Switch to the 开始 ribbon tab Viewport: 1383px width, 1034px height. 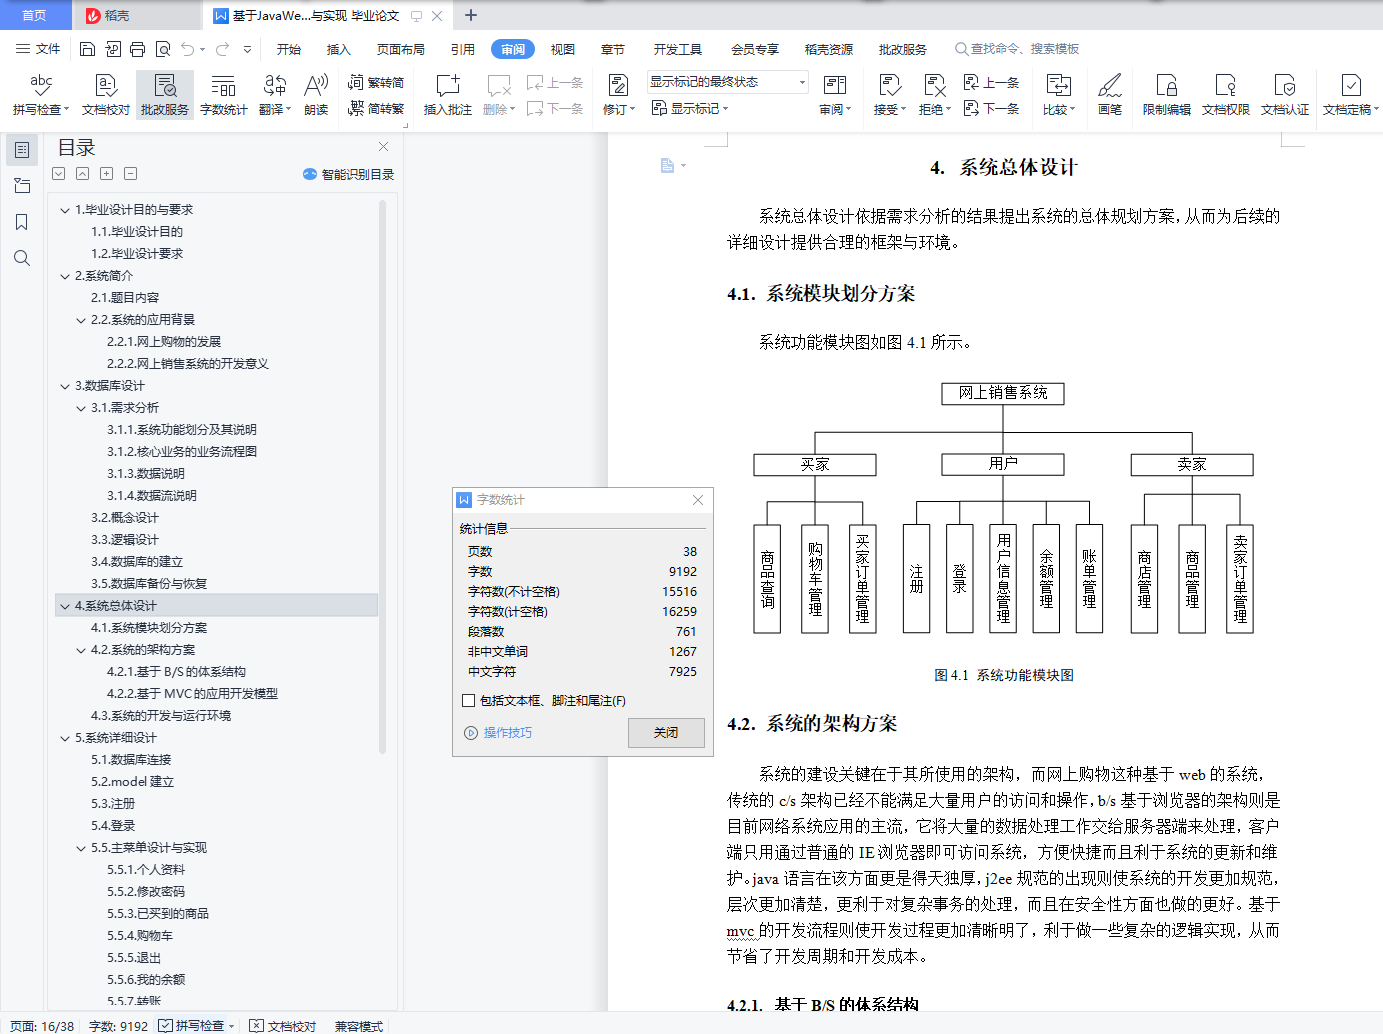pos(289,49)
